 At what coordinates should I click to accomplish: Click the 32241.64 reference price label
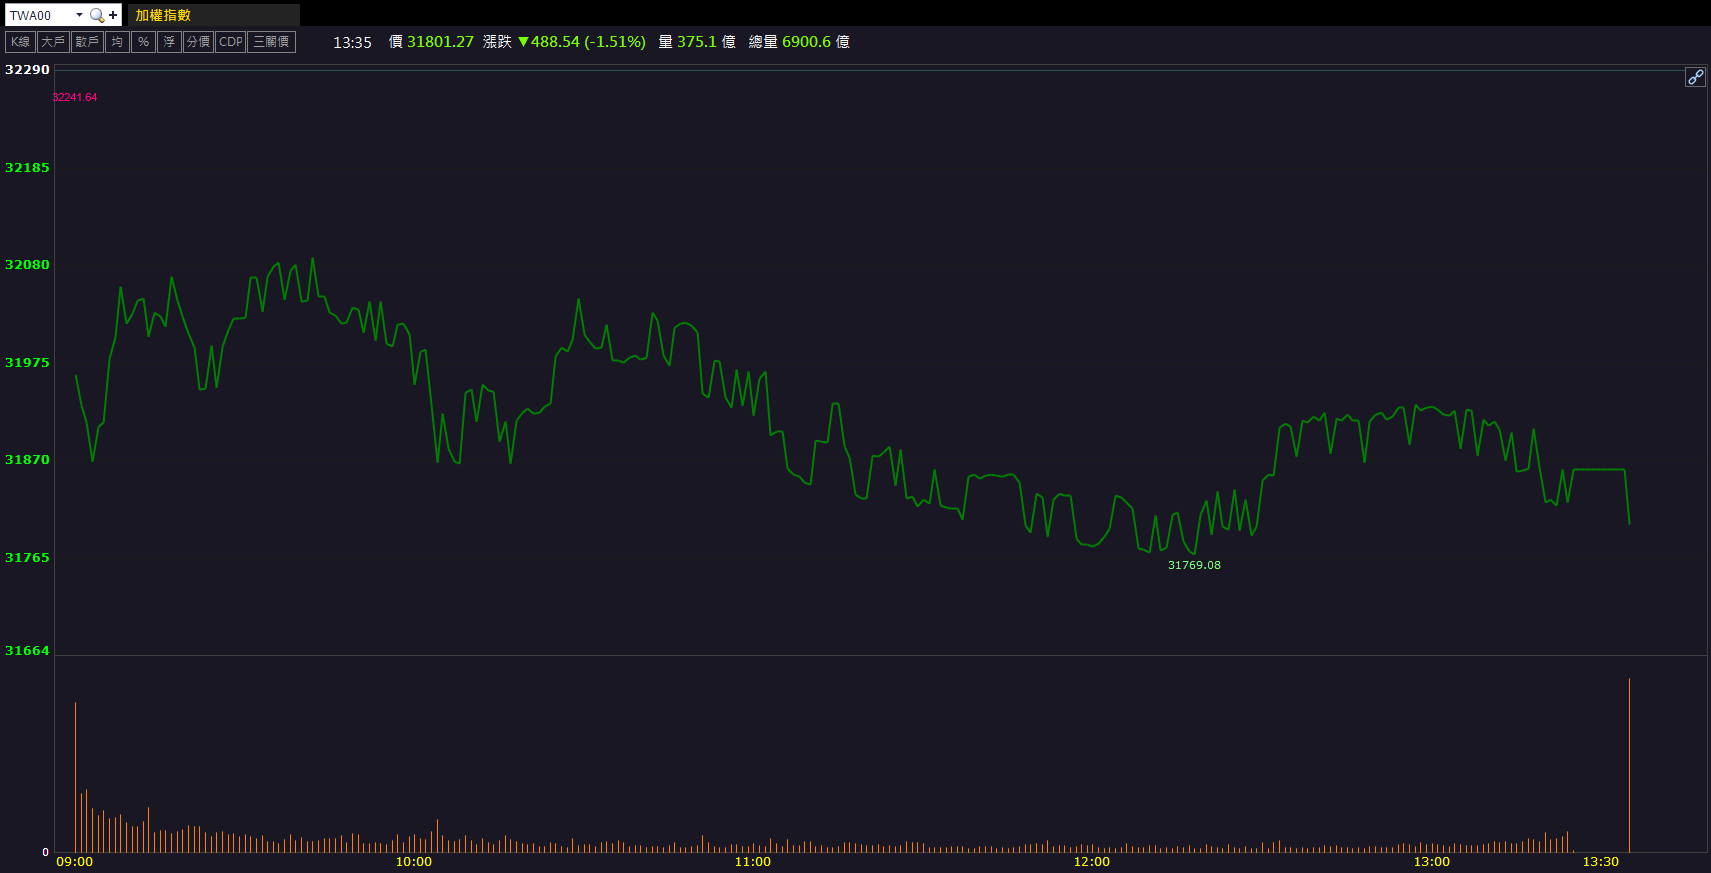coord(75,97)
